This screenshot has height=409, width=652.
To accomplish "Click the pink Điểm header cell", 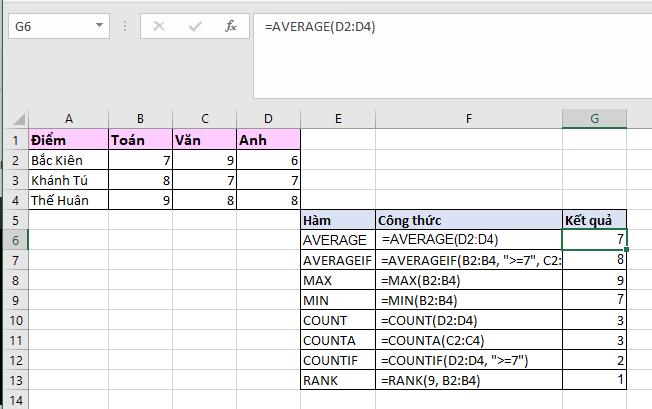I will tap(67, 140).
